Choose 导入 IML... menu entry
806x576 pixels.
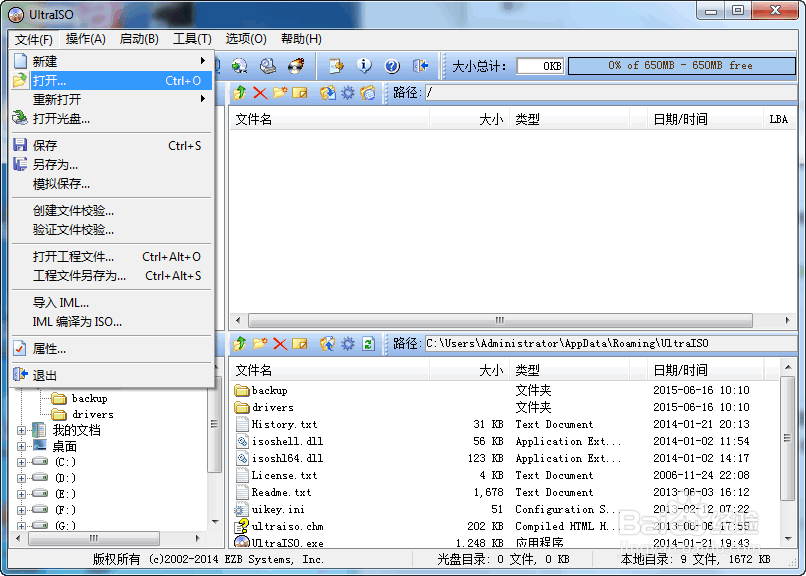113,303
